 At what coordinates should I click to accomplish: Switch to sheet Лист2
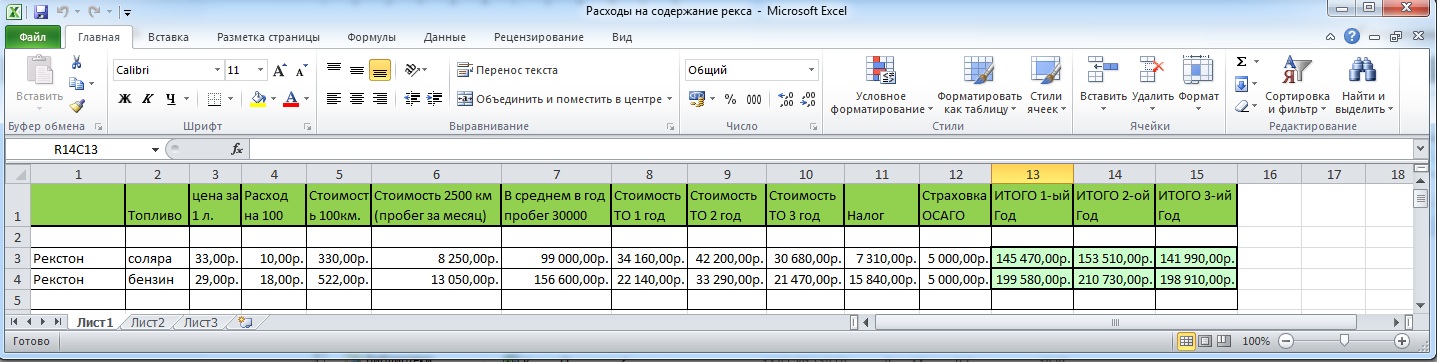click(147, 322)
